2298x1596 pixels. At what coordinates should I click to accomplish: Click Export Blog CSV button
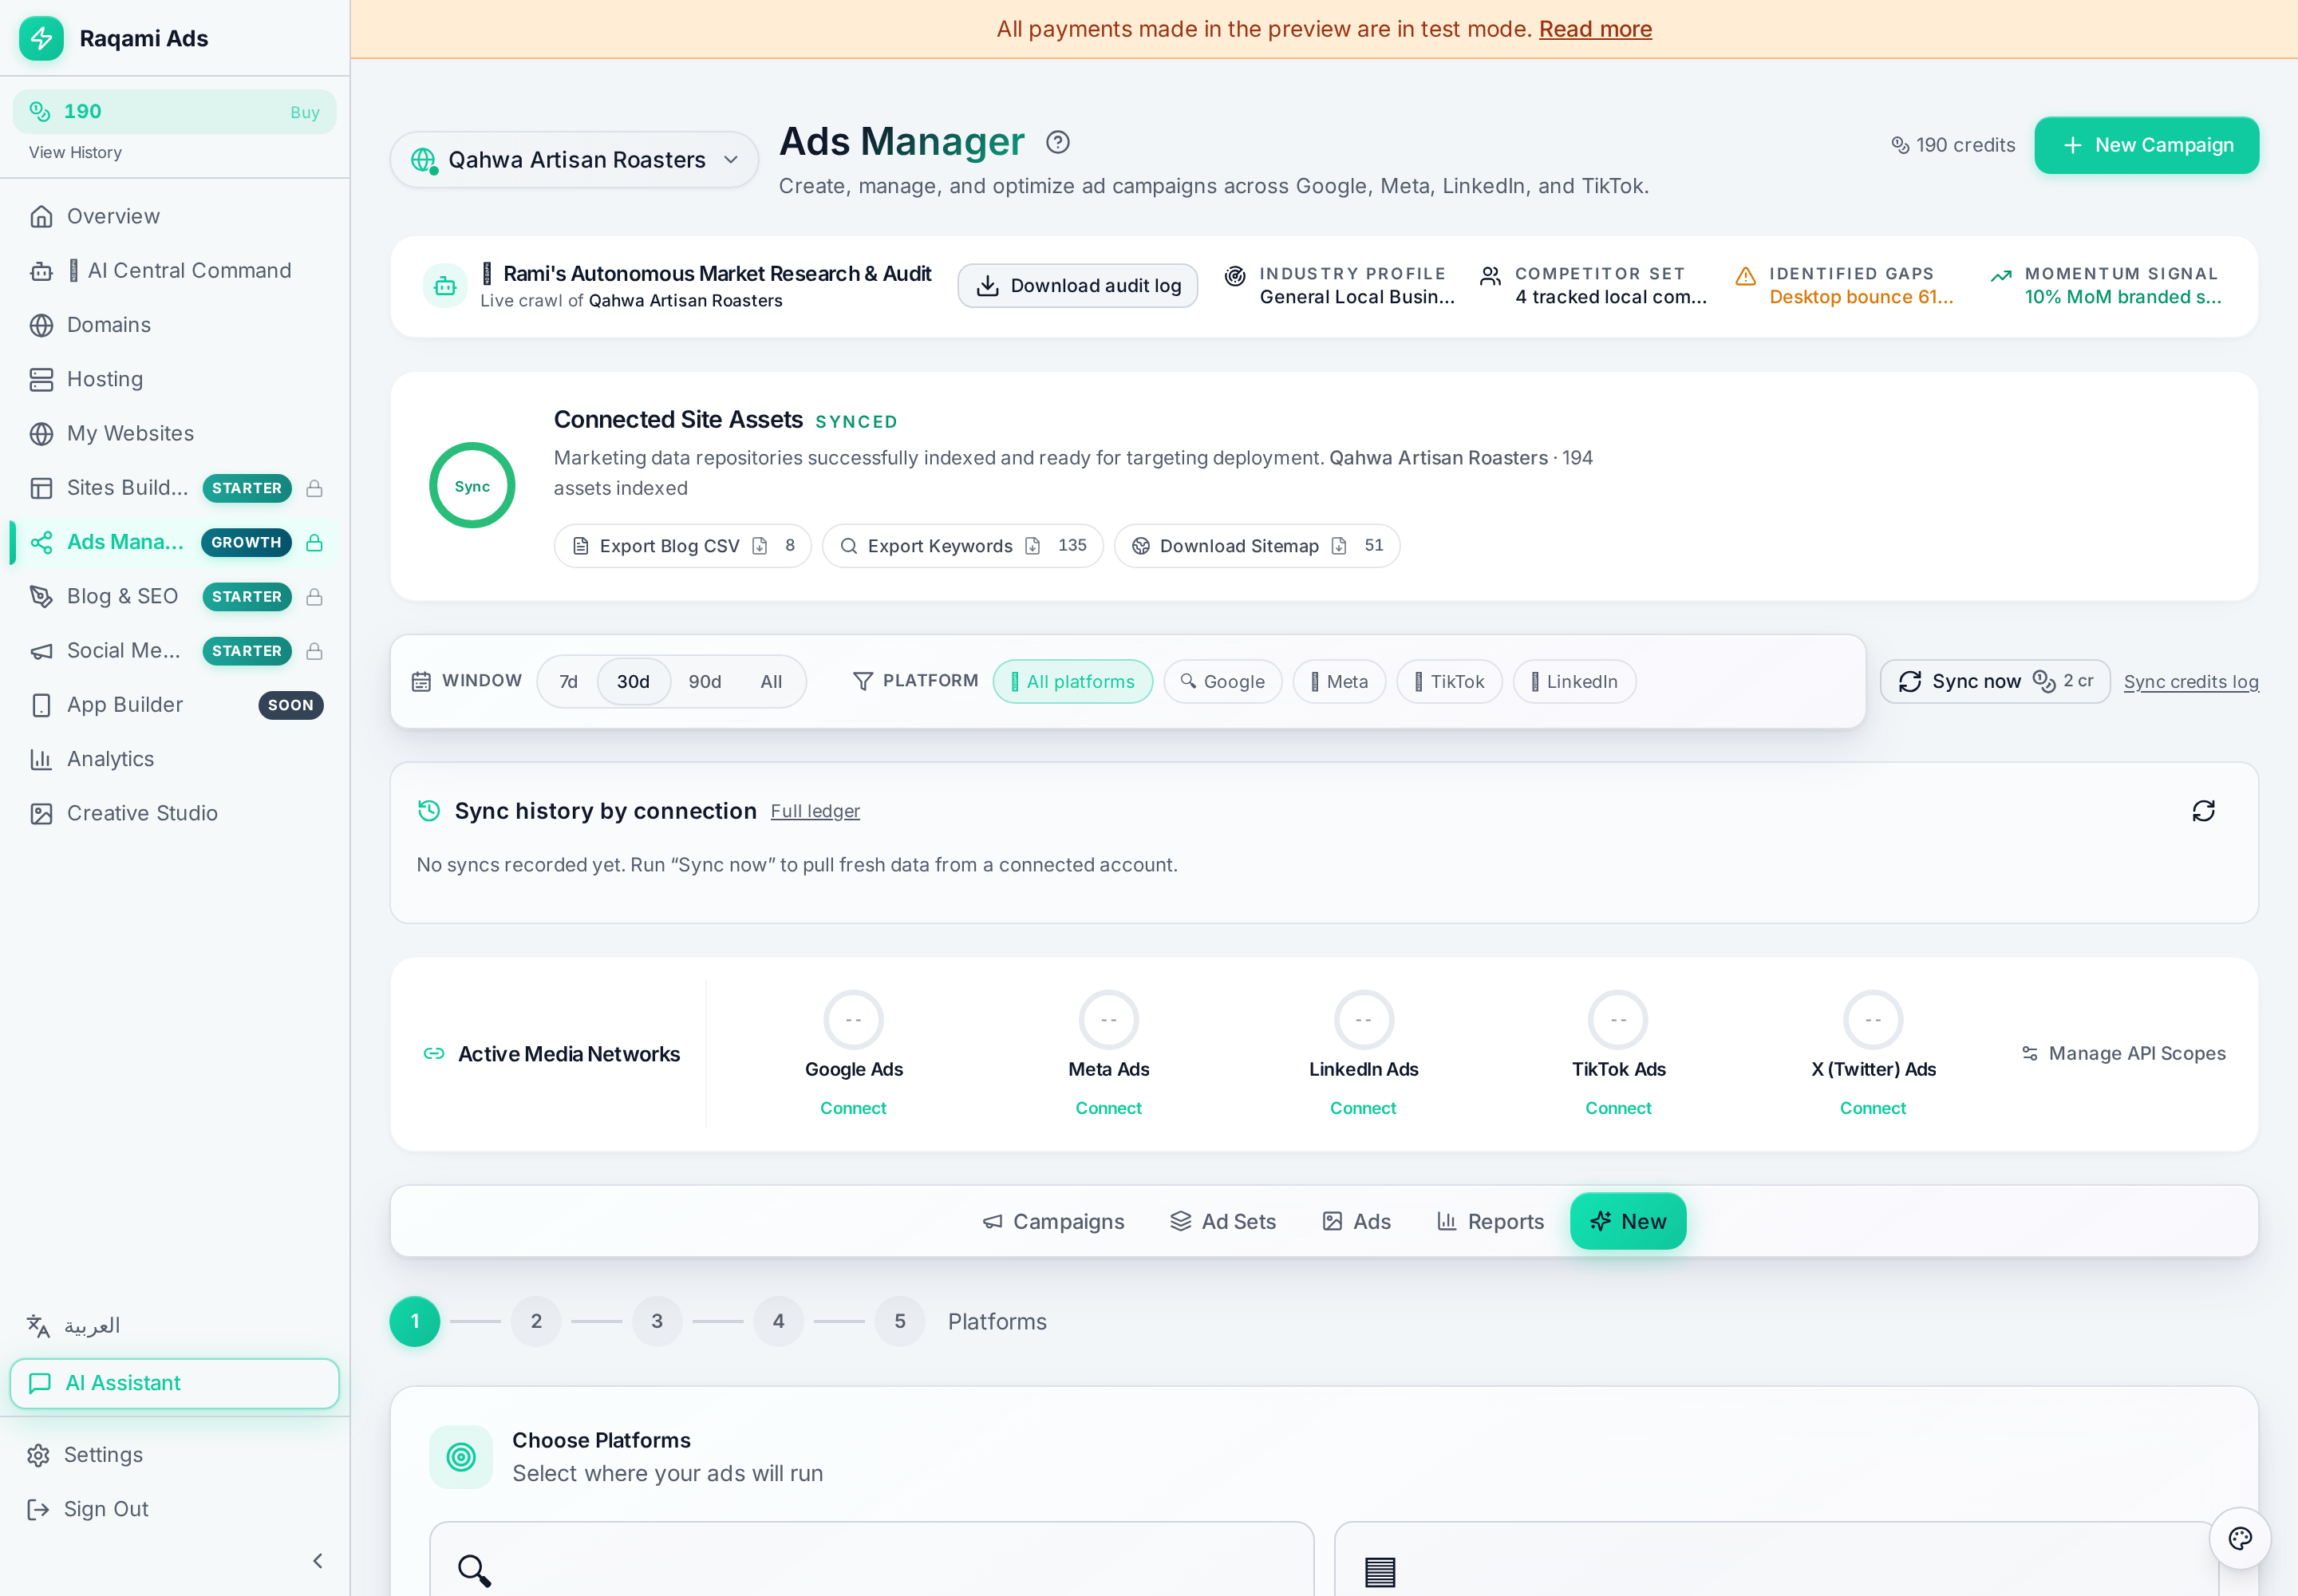point(682,546)
